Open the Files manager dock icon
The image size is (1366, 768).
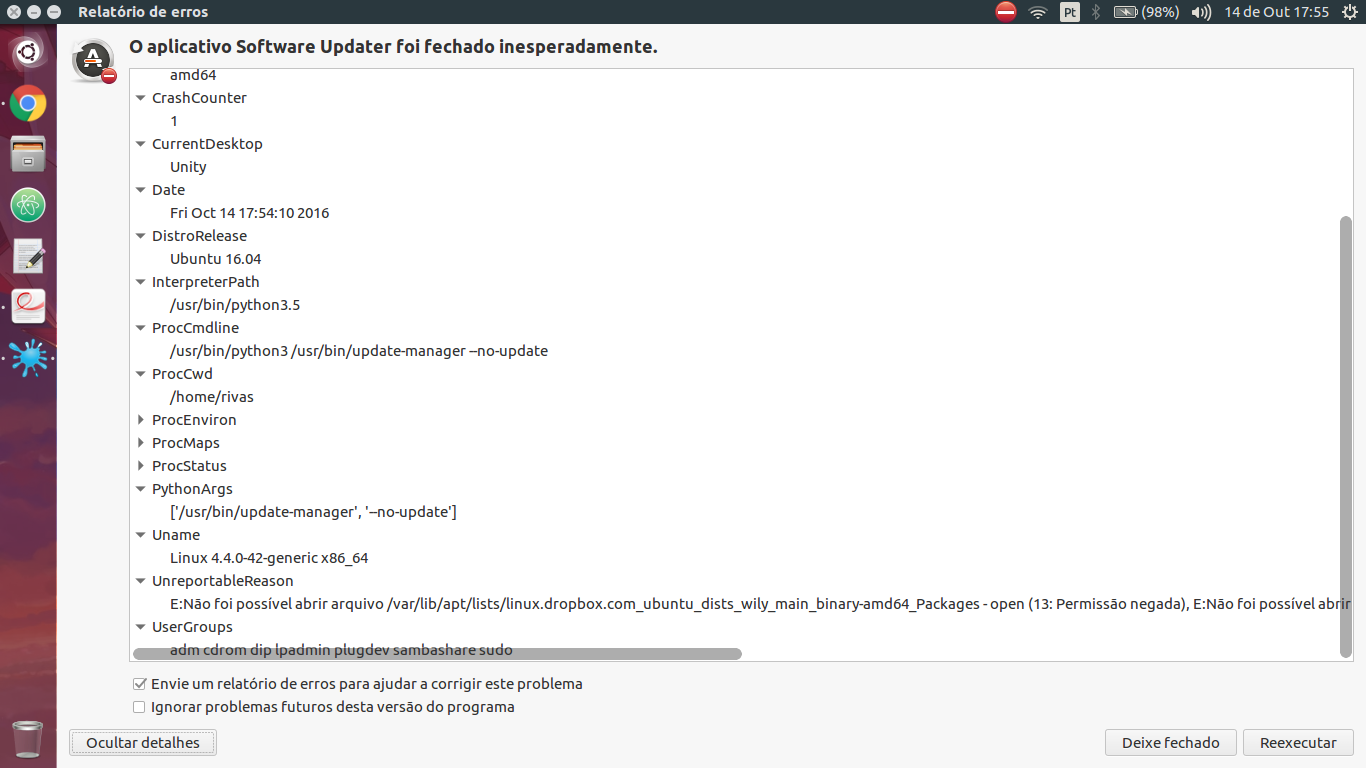(x=28, y=154)
